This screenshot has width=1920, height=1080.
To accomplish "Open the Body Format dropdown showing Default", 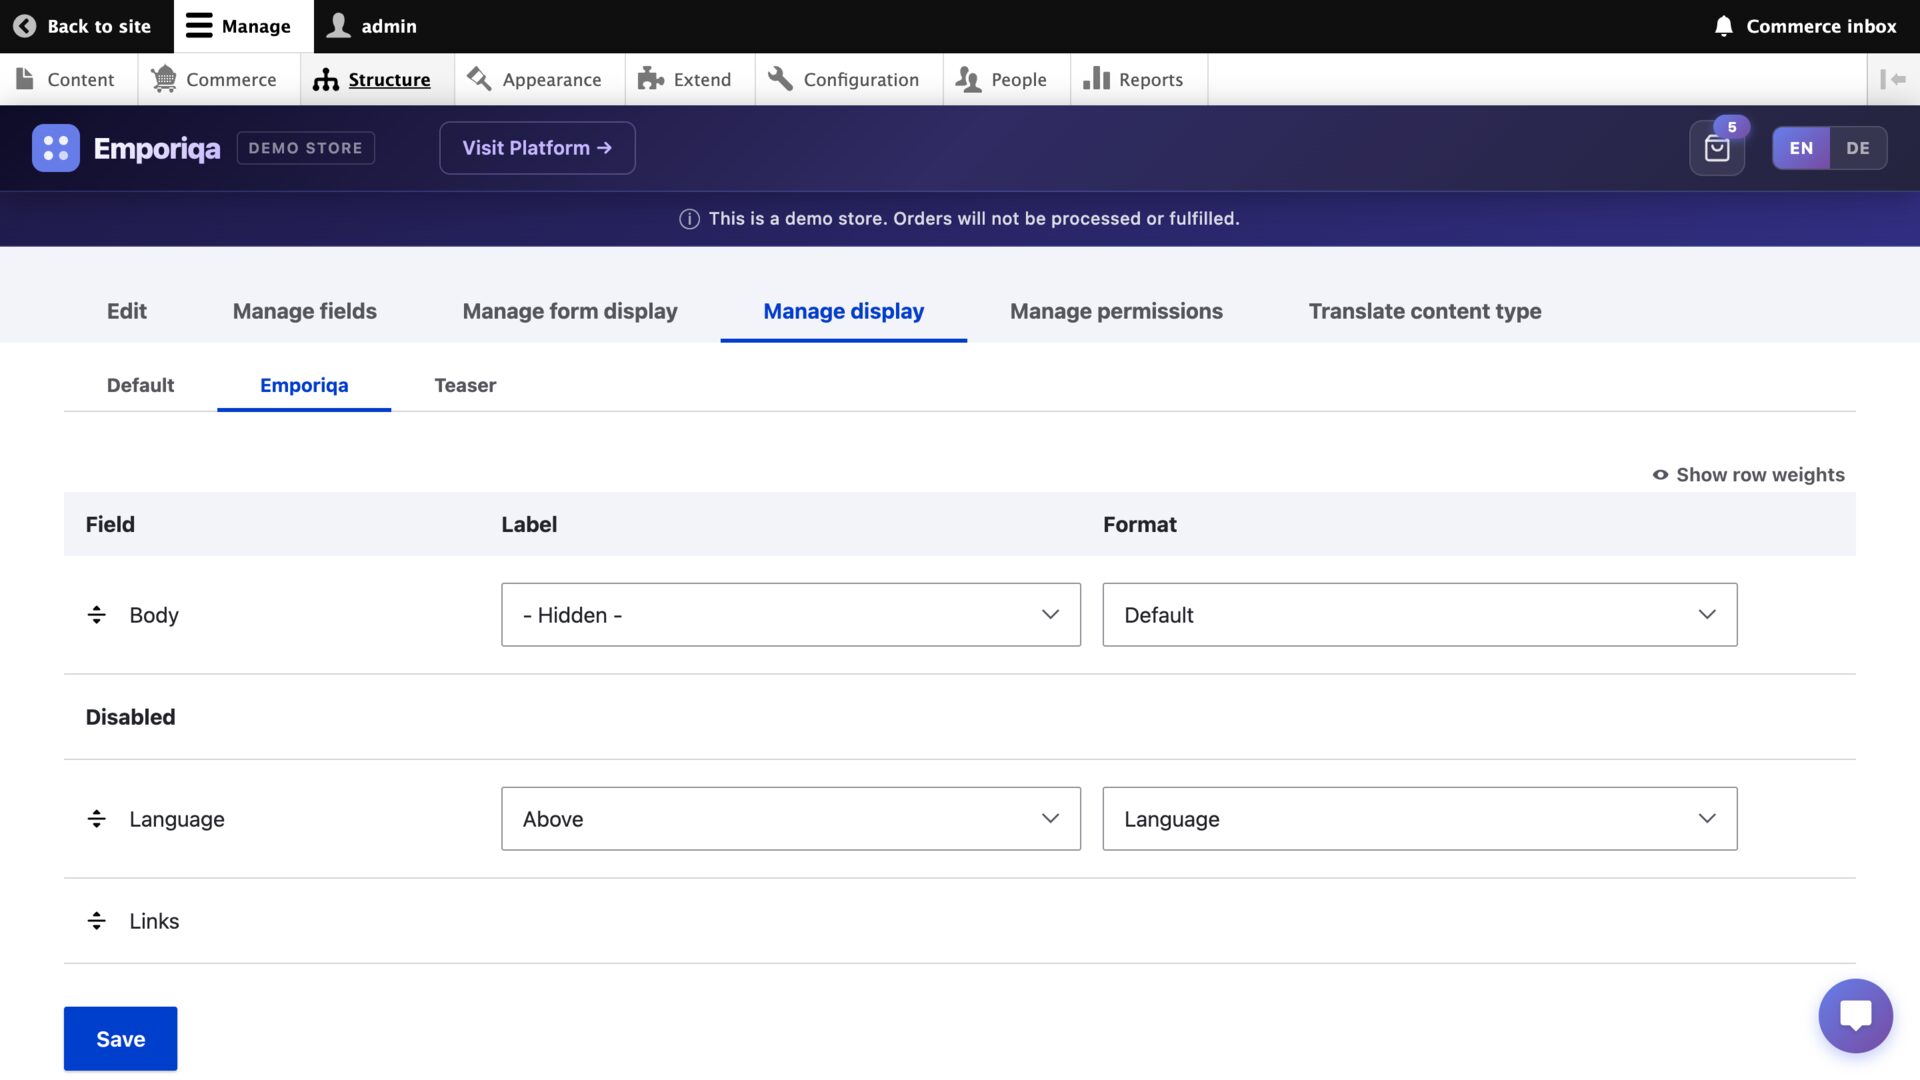I will tap(1419, 614).
